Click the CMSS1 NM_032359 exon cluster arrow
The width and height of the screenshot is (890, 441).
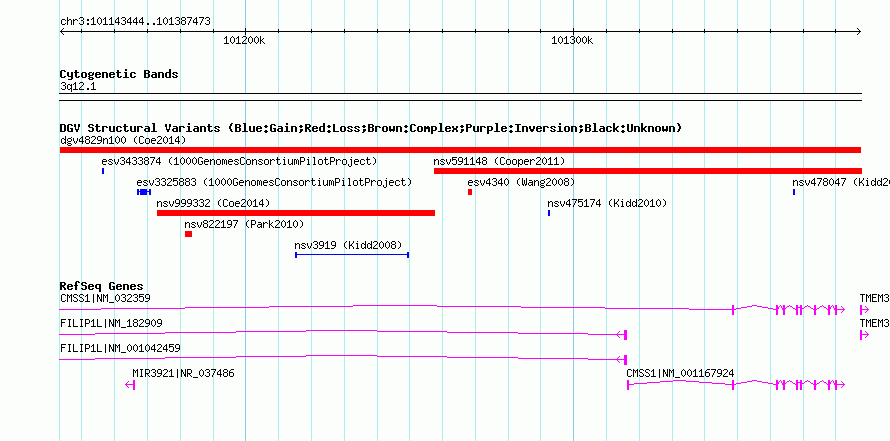click(x=810, y=310)
